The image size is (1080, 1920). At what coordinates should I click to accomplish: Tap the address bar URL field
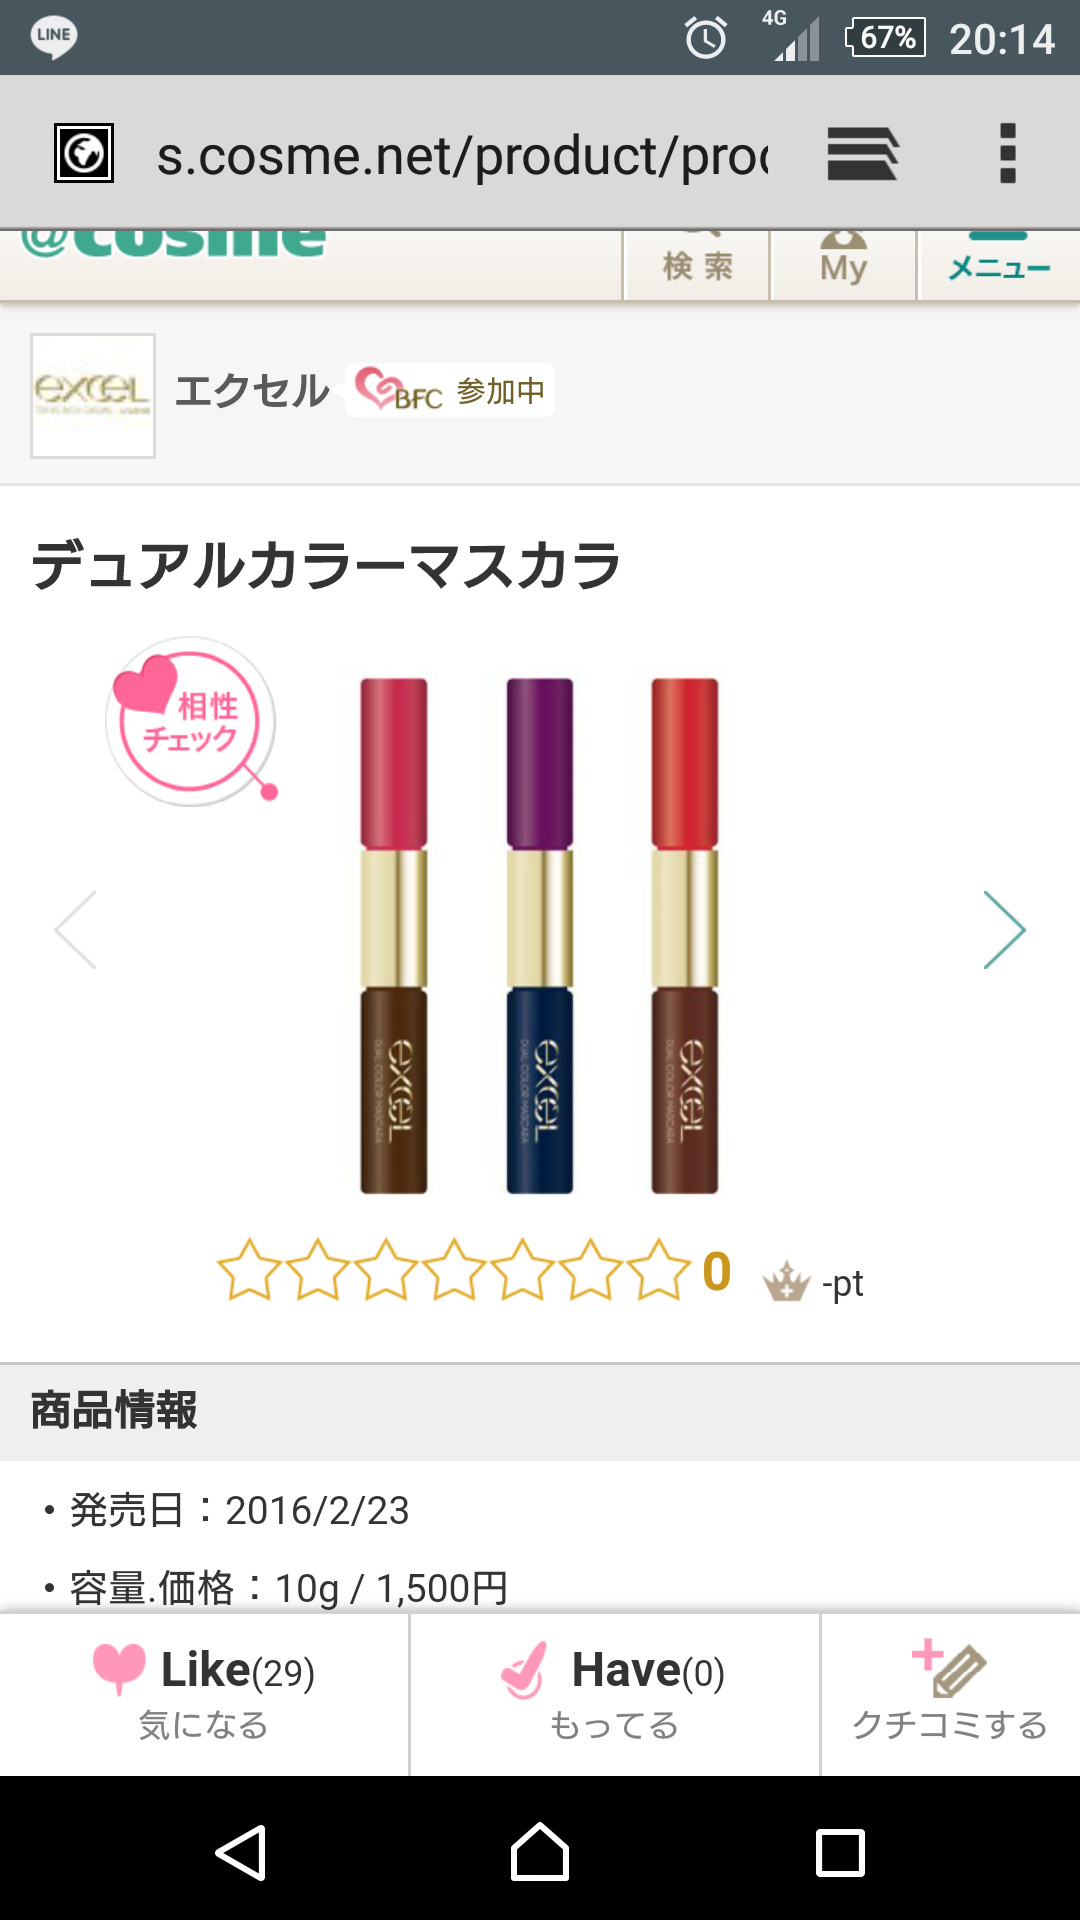click(462, 156)
